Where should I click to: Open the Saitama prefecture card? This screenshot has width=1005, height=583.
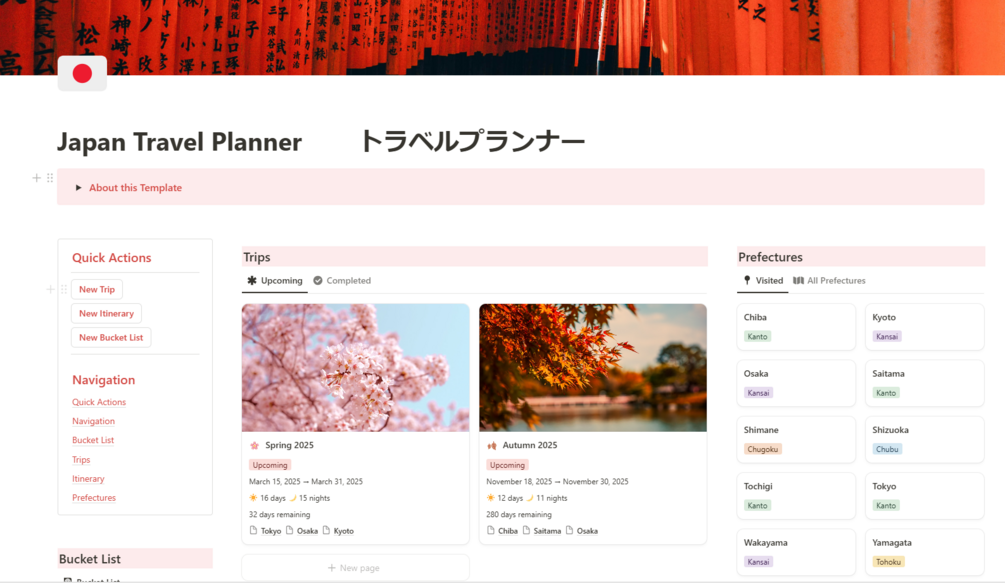924,383
